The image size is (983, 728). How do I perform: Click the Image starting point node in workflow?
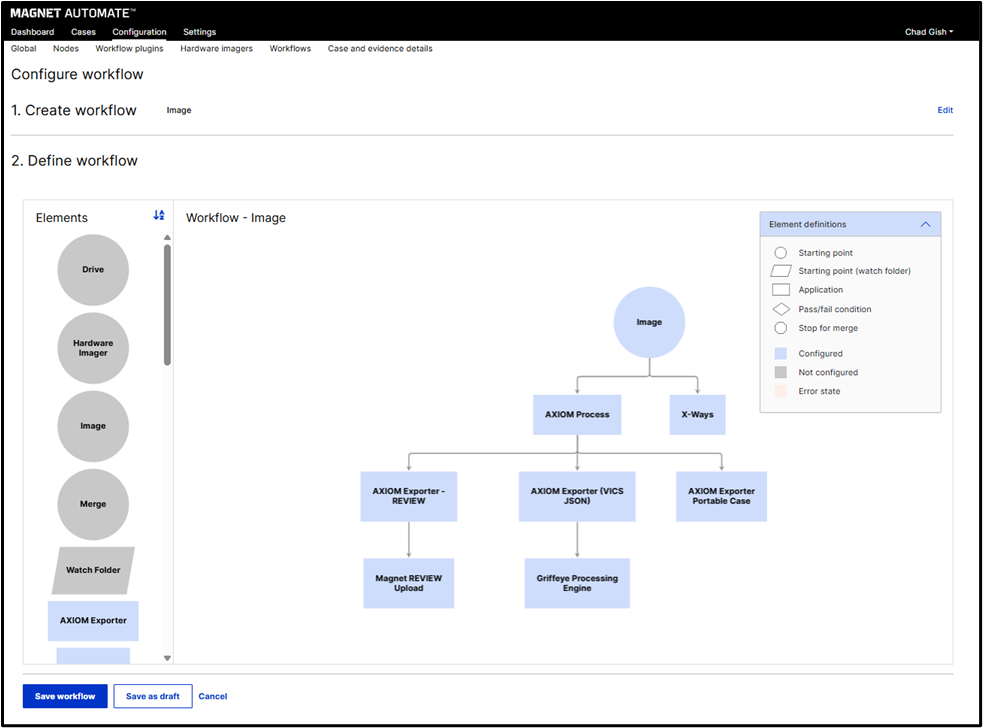(x=649, y=323)
